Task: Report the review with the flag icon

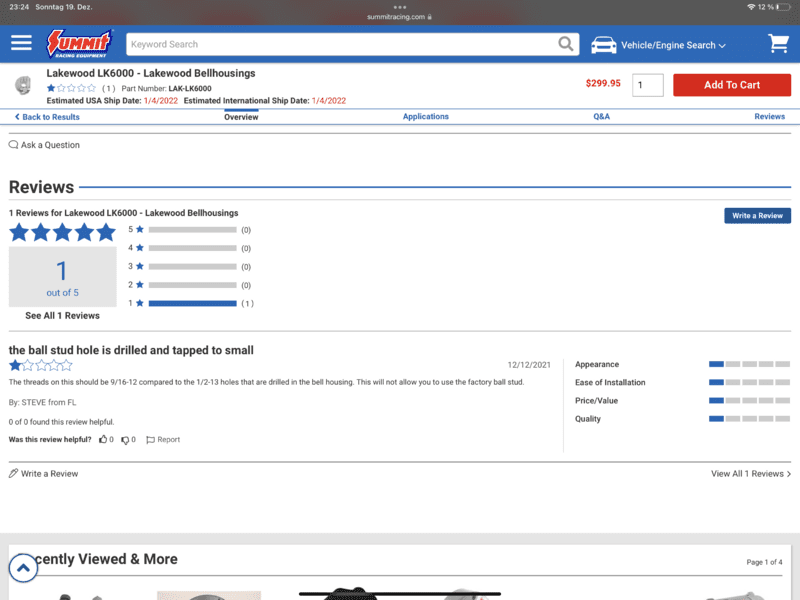Action: point(163,440)
